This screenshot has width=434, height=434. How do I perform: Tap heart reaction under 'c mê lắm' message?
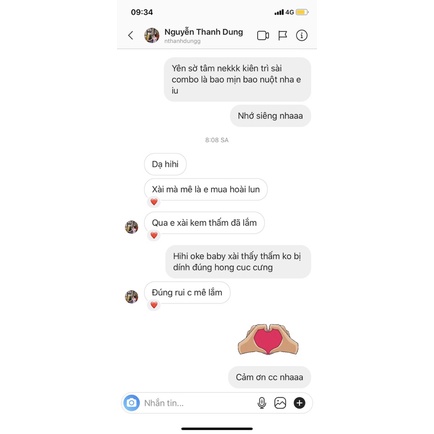[x=154, y=305]
